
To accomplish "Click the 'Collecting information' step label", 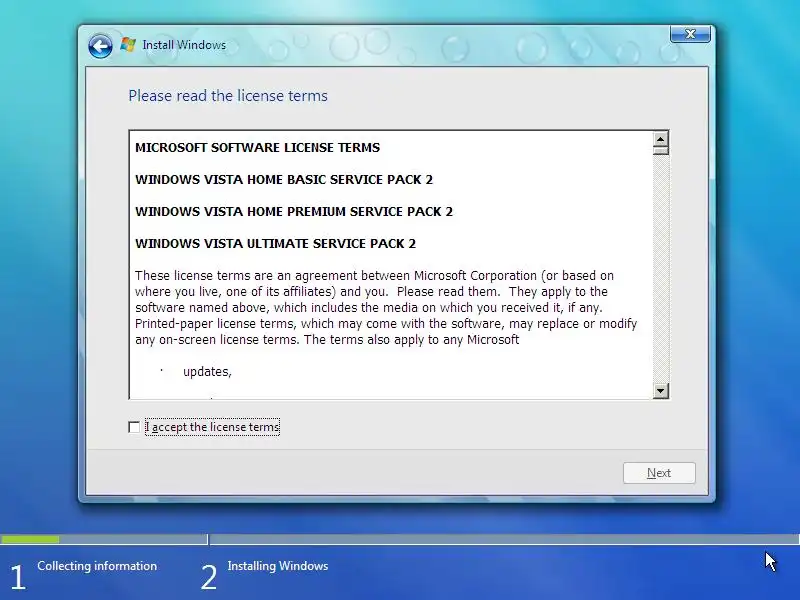I will click(97, 566).
